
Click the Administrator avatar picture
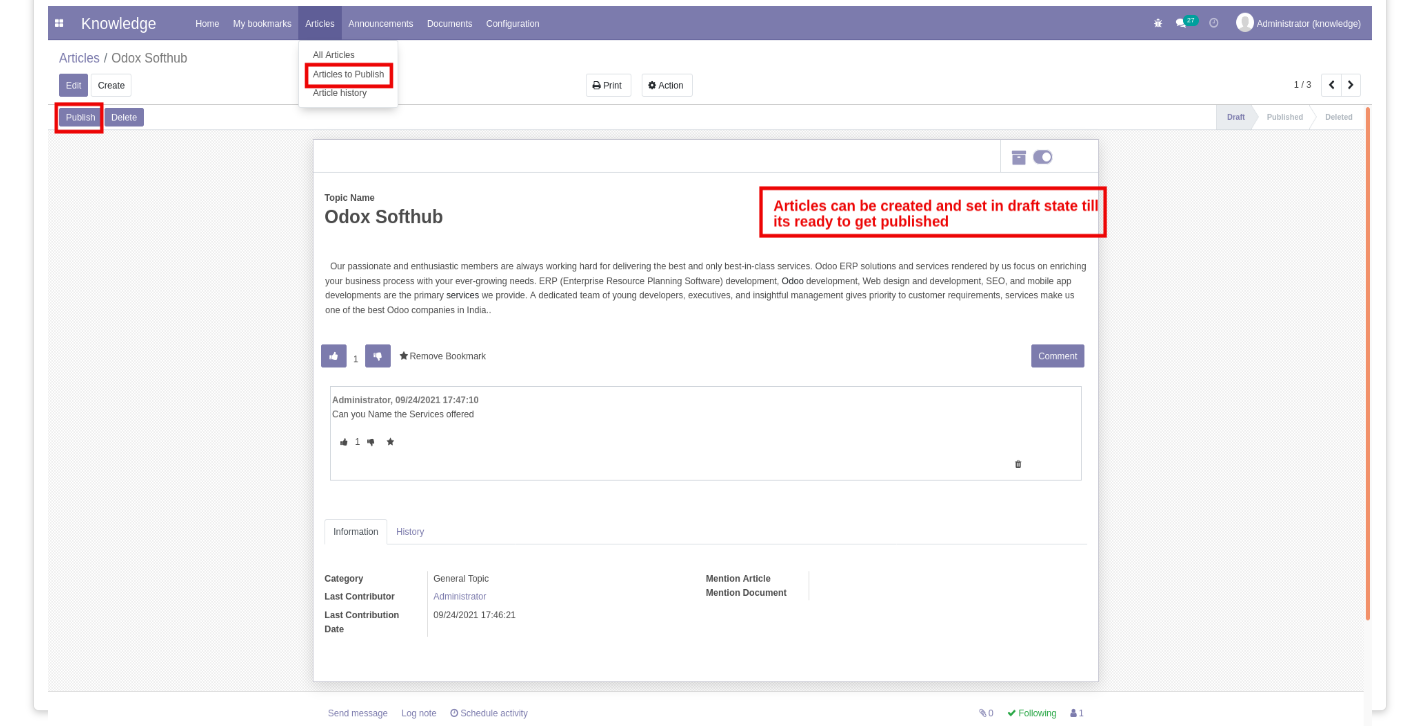click(x=1245, y=23)
